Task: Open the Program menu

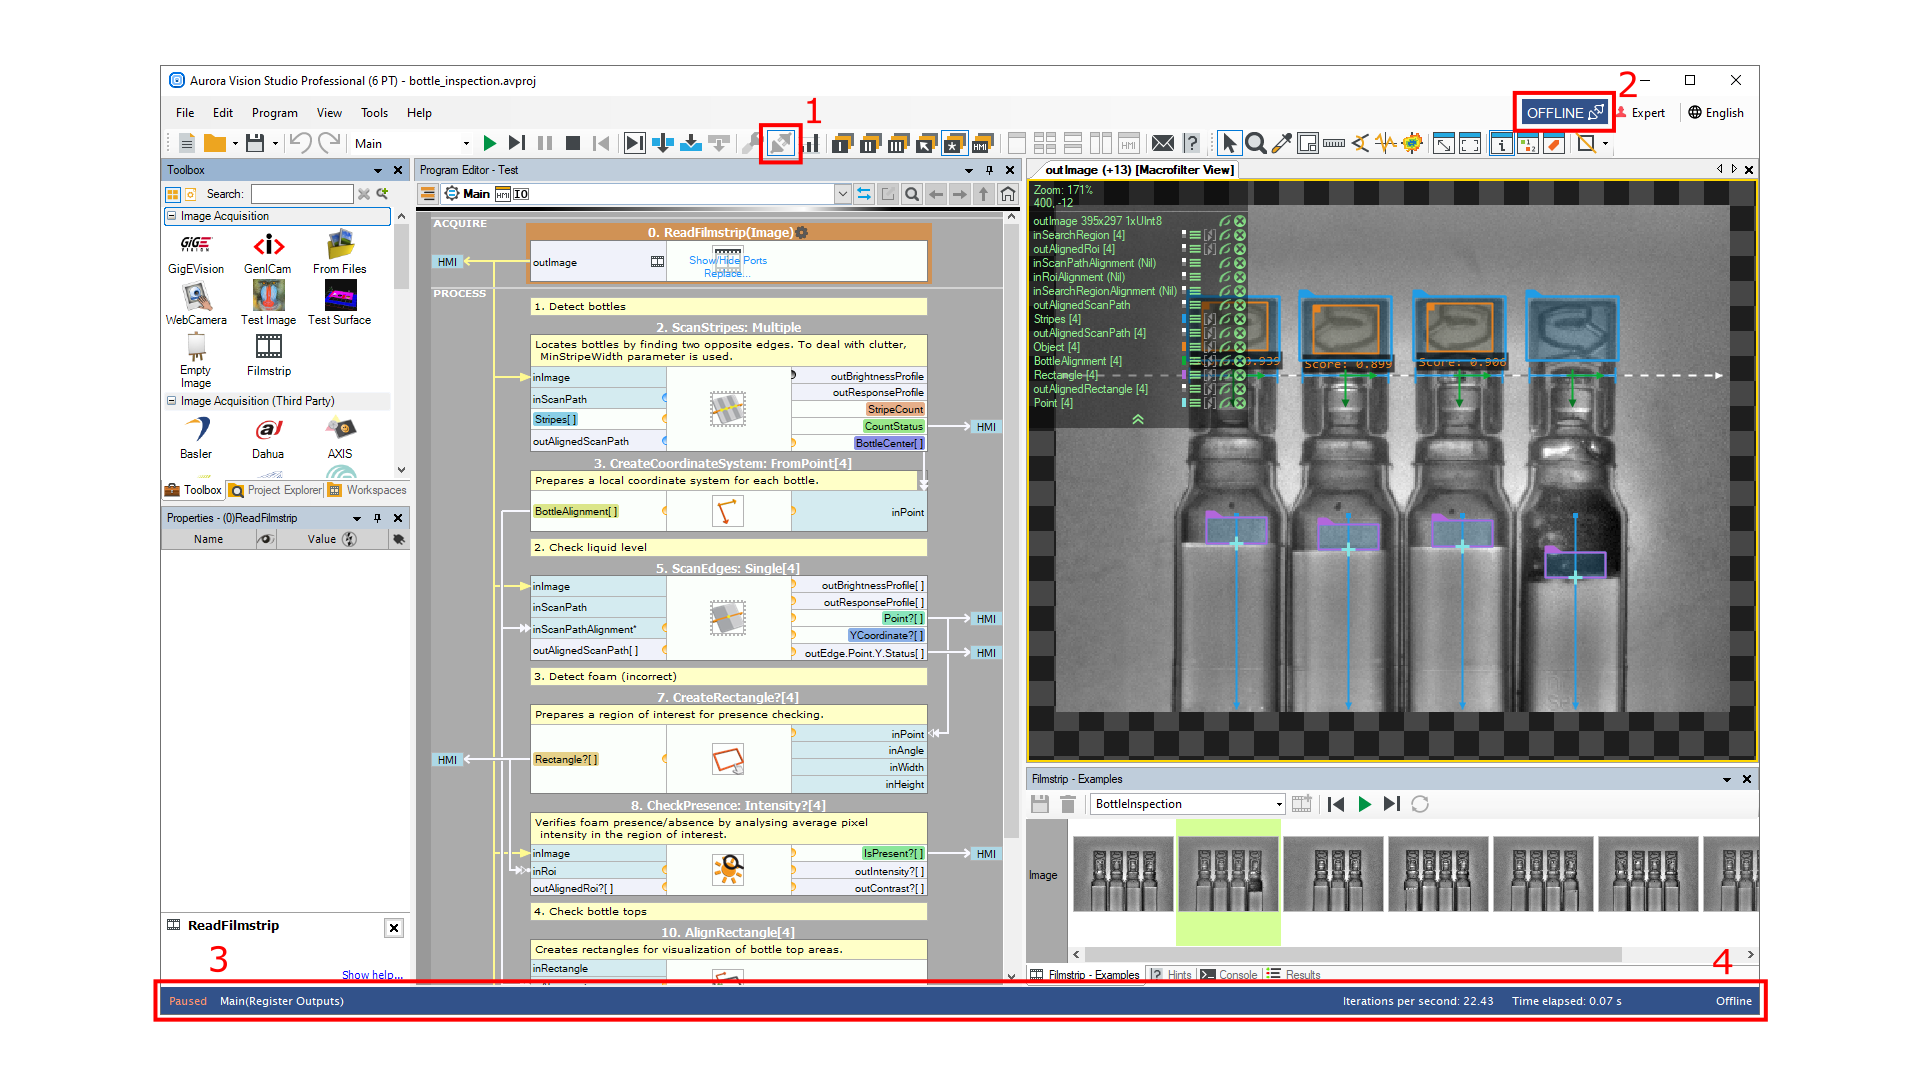Action: (x=275, y=113)
